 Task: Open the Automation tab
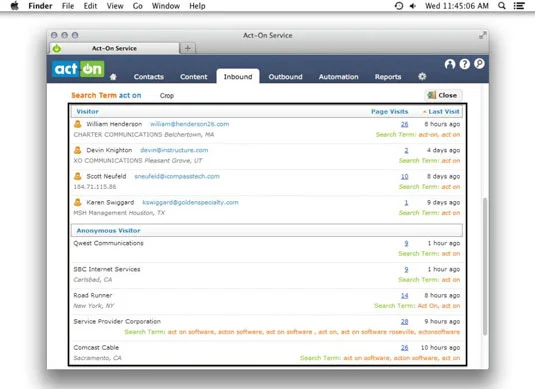pyautogui.click(x=338, y=77)
